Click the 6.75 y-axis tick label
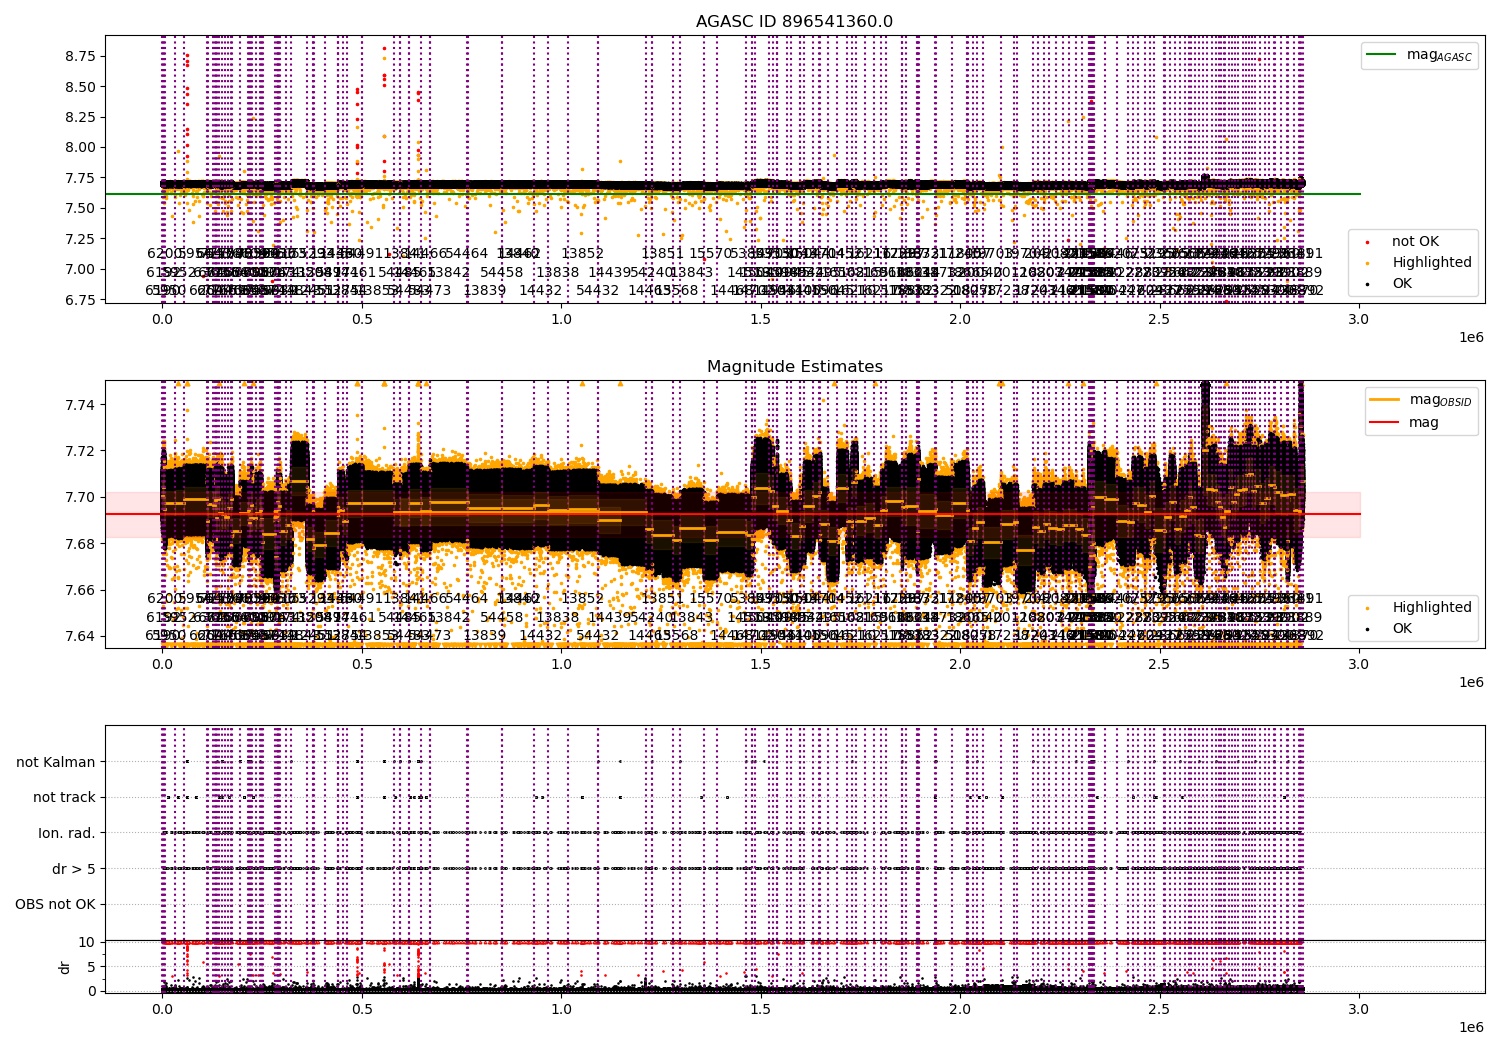The image size is (1500, 1050). click(x=80, y=300)
